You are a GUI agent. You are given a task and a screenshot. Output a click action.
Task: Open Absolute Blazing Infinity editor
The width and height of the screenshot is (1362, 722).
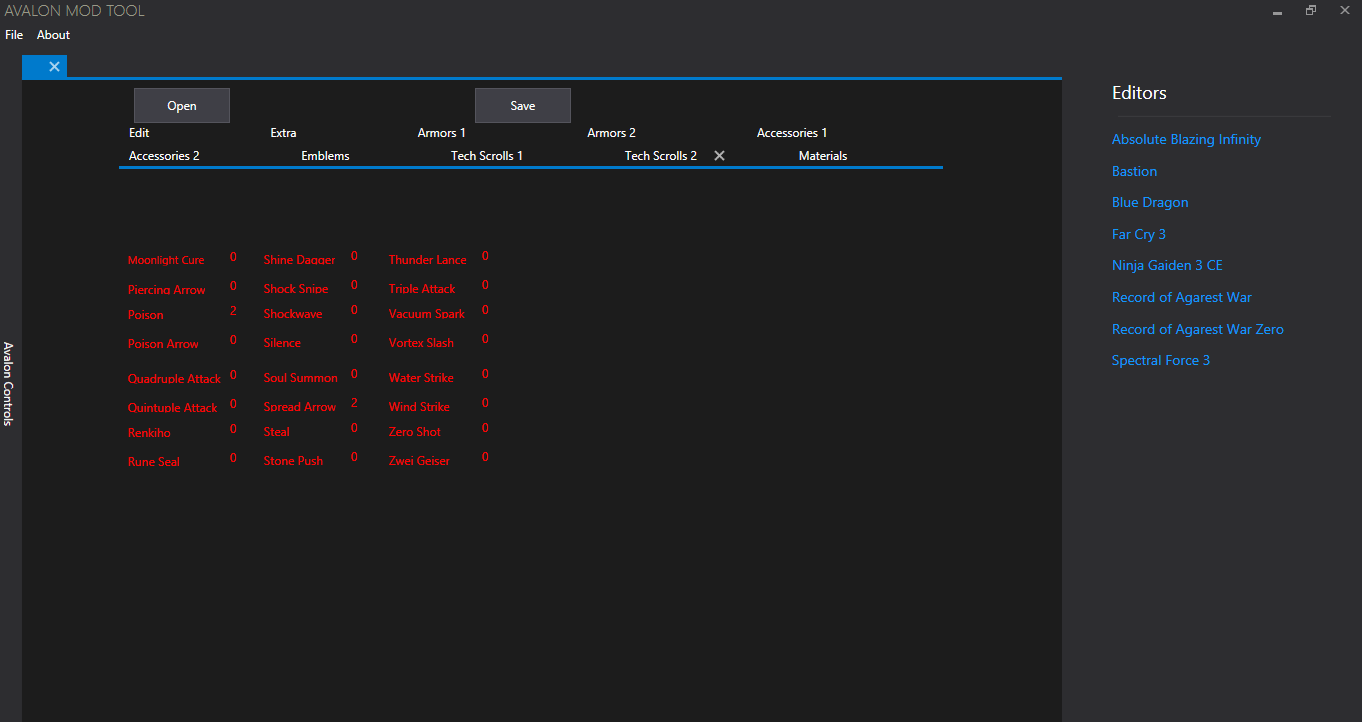click(1186, 139)
